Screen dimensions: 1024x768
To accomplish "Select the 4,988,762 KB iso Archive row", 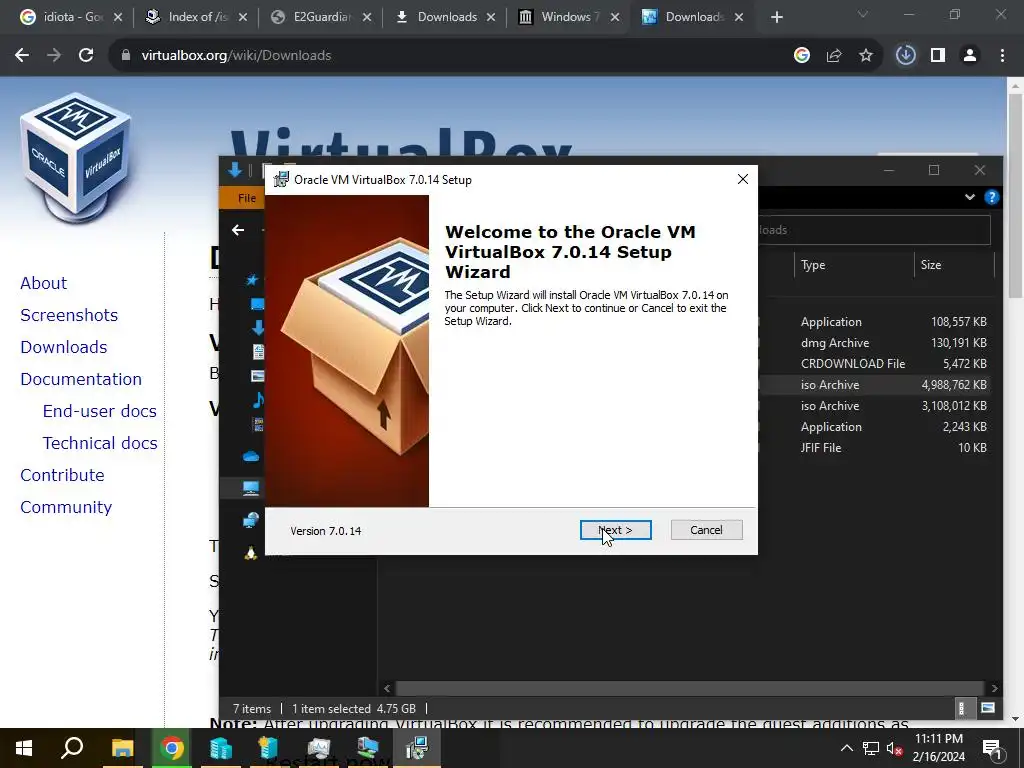I will coord(875,385).
